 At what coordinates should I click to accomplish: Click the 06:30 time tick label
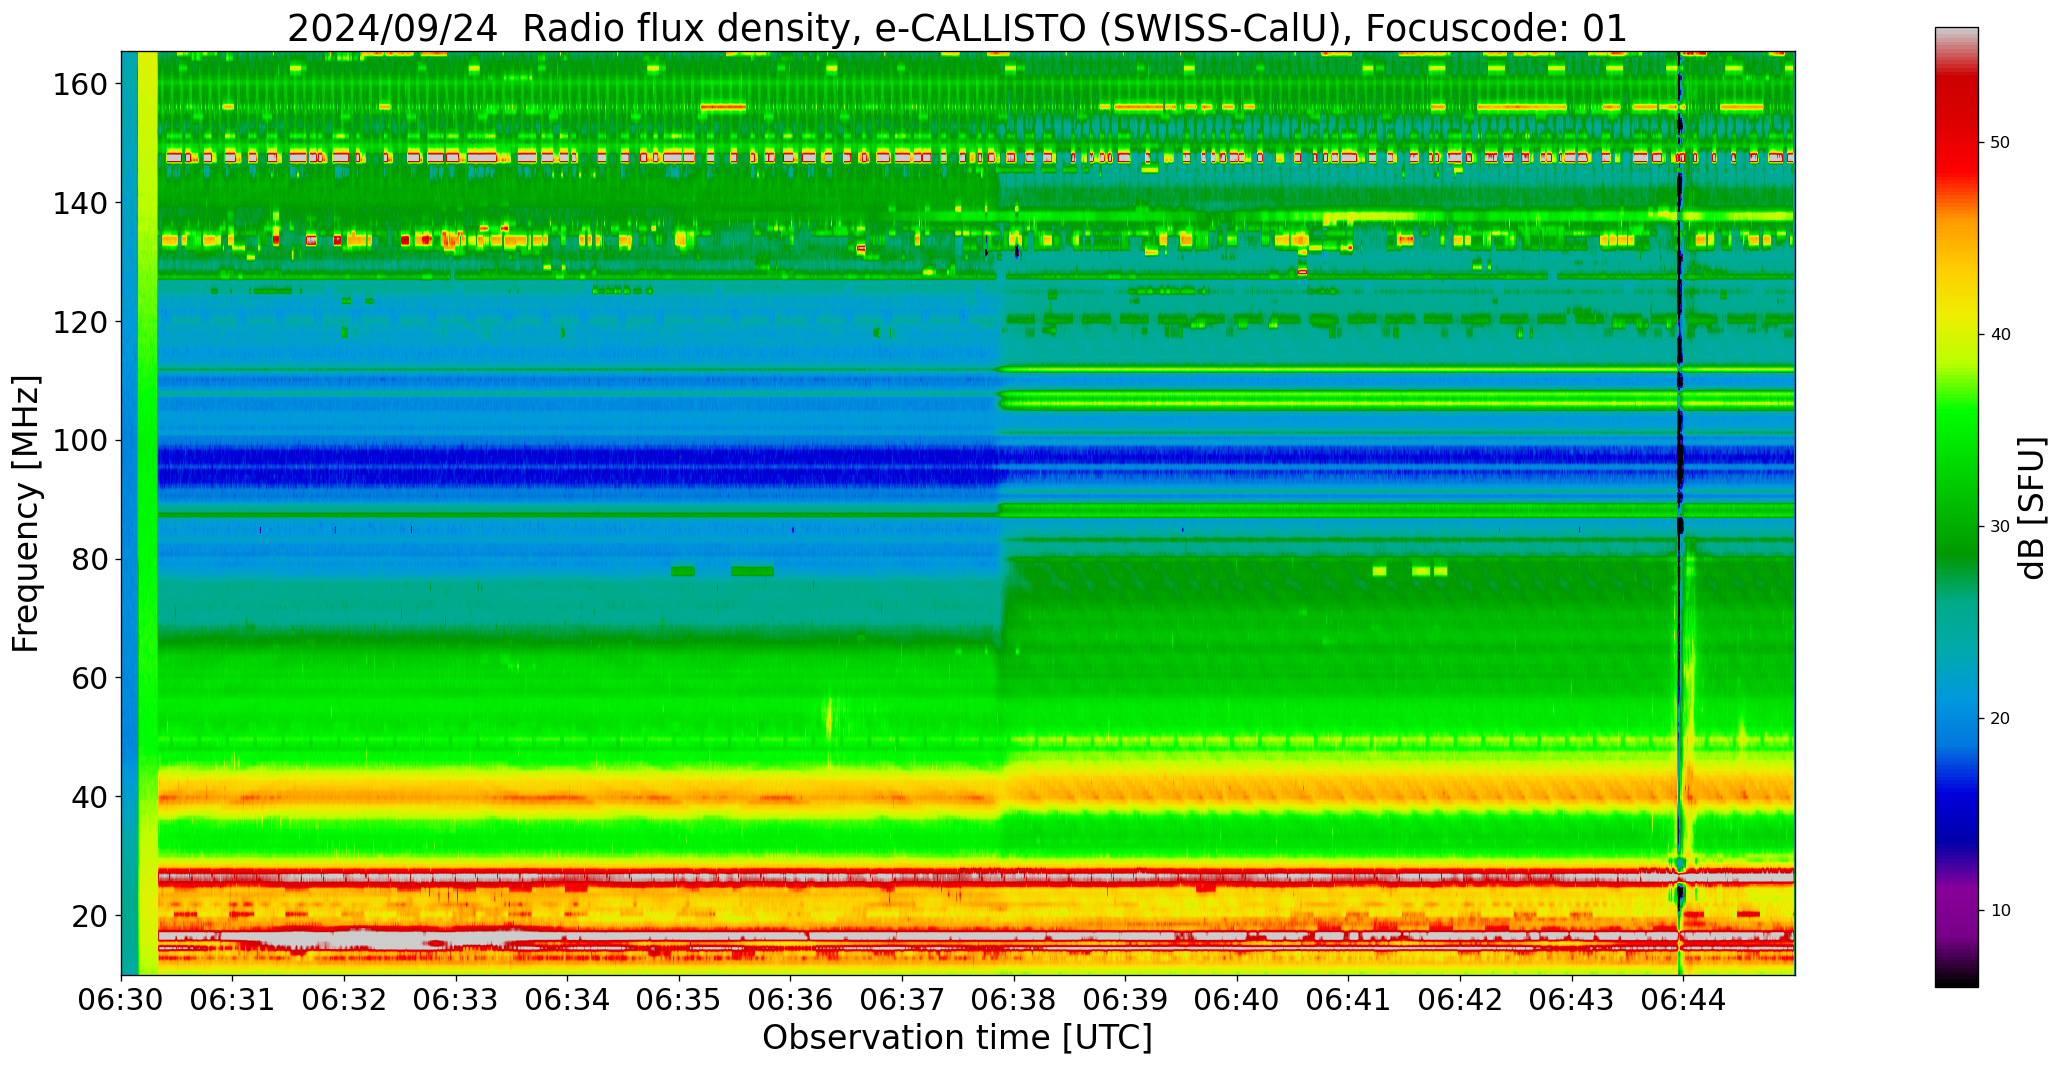tap(122, 998)
